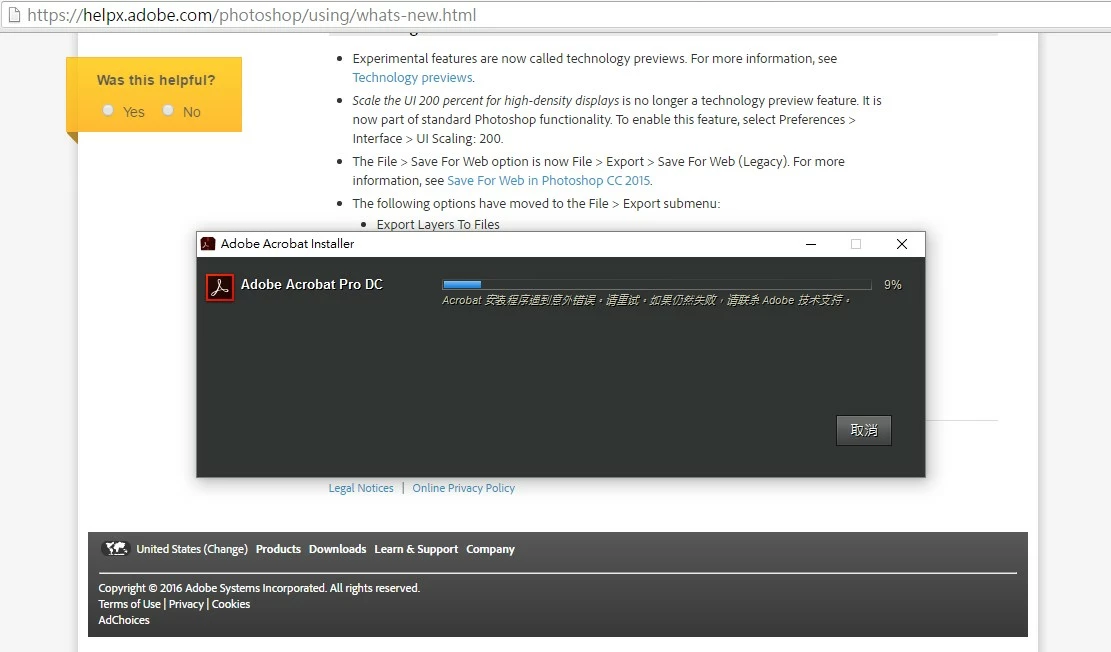Image resolution: width=1111 pixels, height=652 pixels.
Task: Open the Save For Web in Photoshop CC 2015 link
Action: point(549,181)
